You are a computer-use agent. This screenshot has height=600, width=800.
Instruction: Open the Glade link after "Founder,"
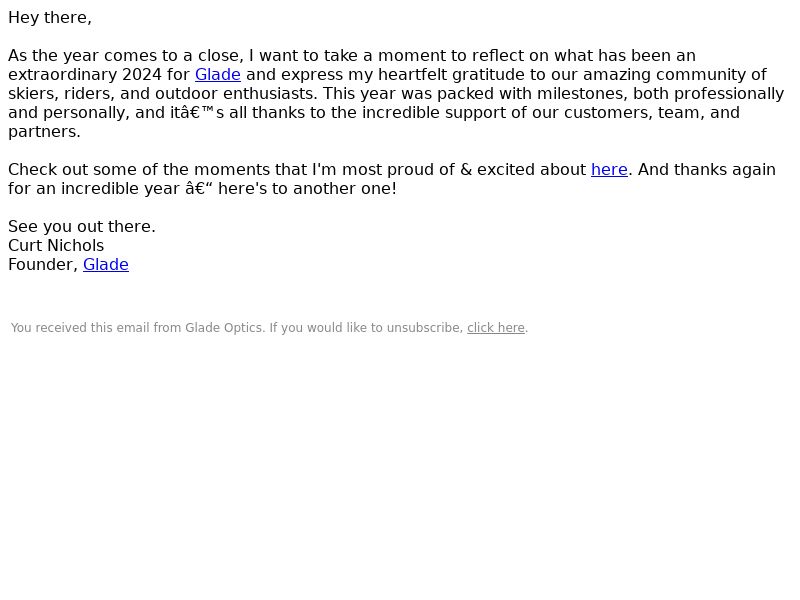106,264
